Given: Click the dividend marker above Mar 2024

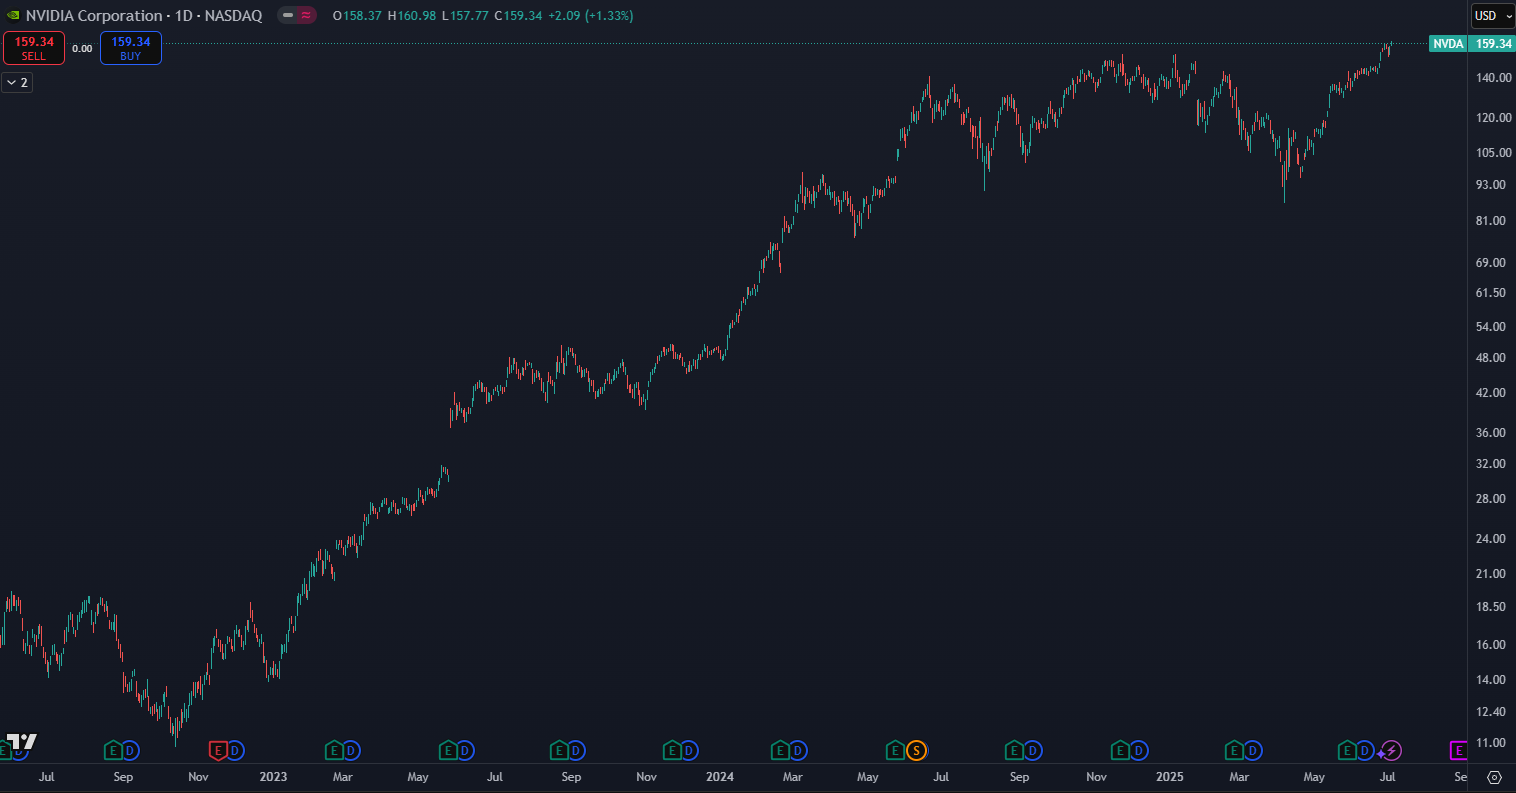Looking at the screenshot, I should (x=798, y=750).
